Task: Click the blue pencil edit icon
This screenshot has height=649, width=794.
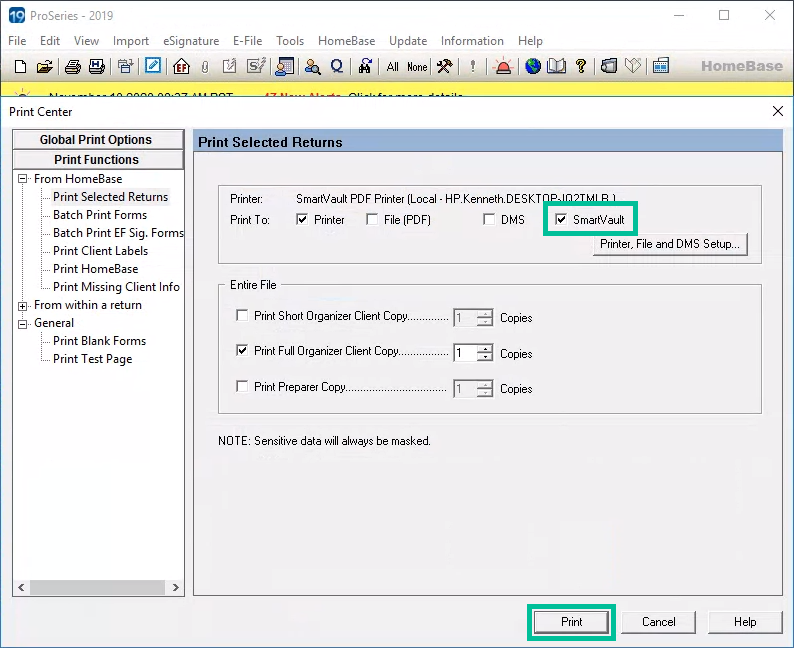Action: coord(152,66)
